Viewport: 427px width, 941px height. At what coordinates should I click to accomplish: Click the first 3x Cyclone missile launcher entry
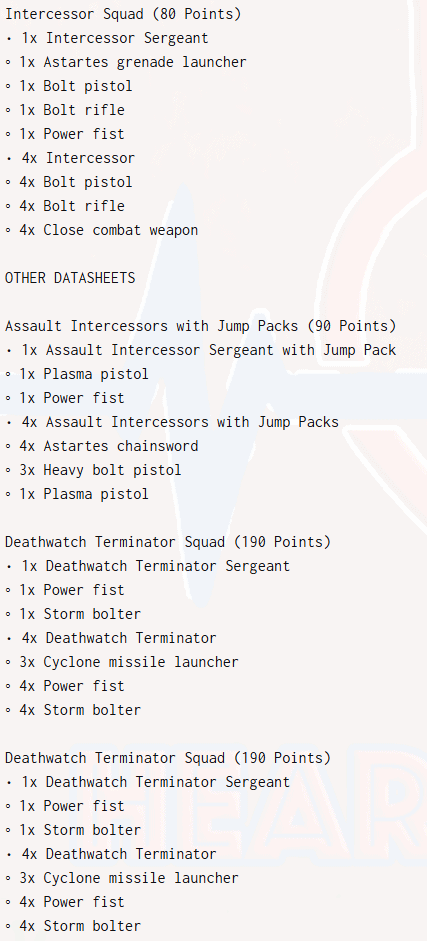(122, 662)
